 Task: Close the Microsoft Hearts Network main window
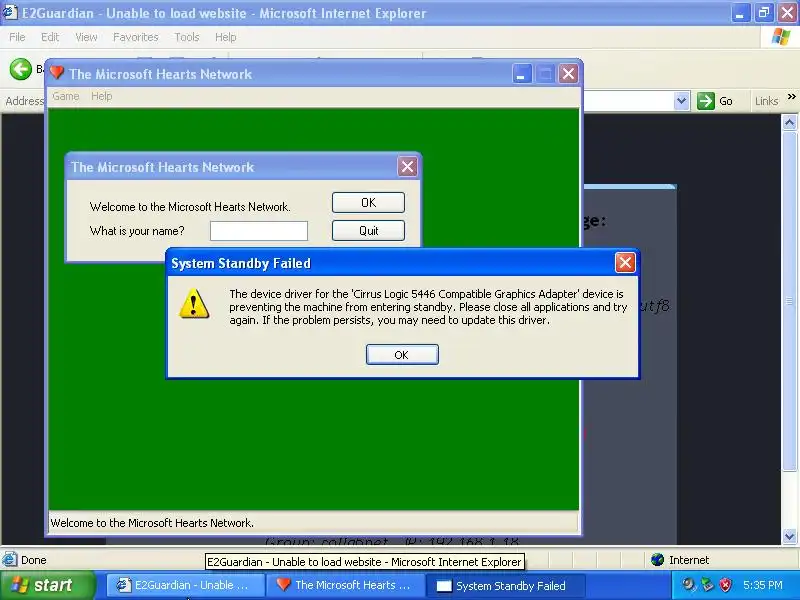pyautogui.click(x=568, y=74)
